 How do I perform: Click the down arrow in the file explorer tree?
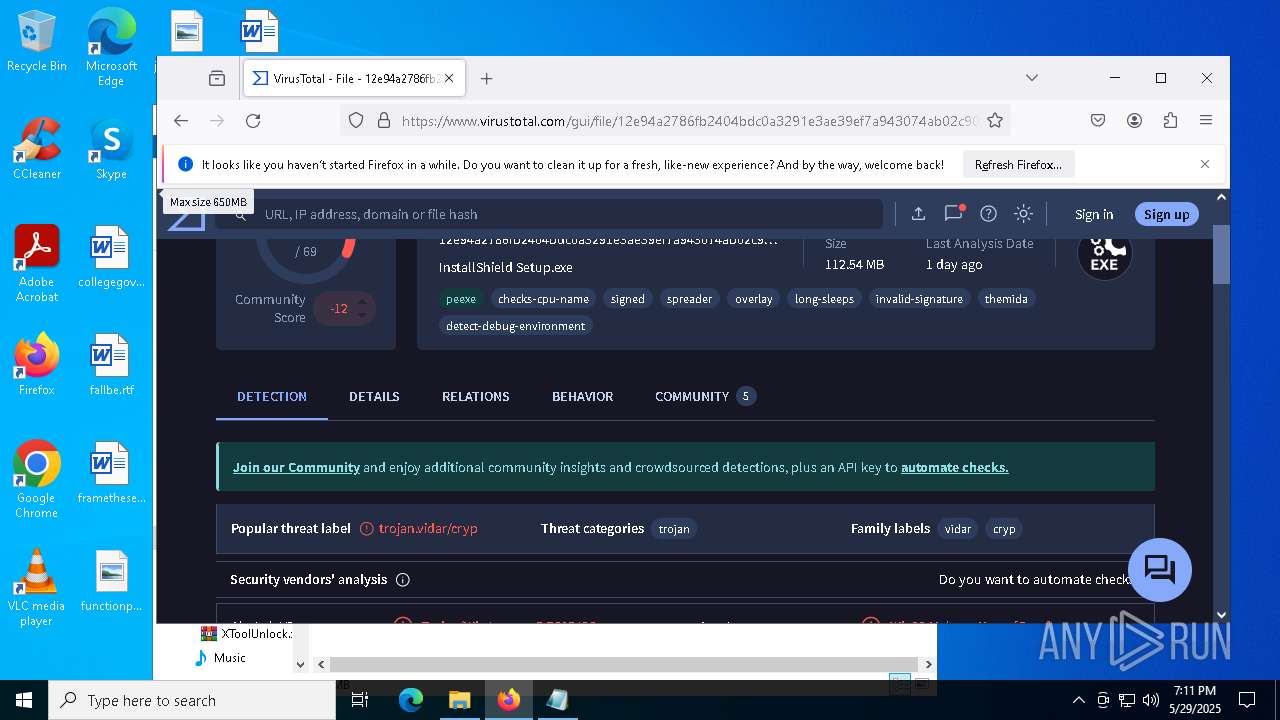(x=300, y=664)
